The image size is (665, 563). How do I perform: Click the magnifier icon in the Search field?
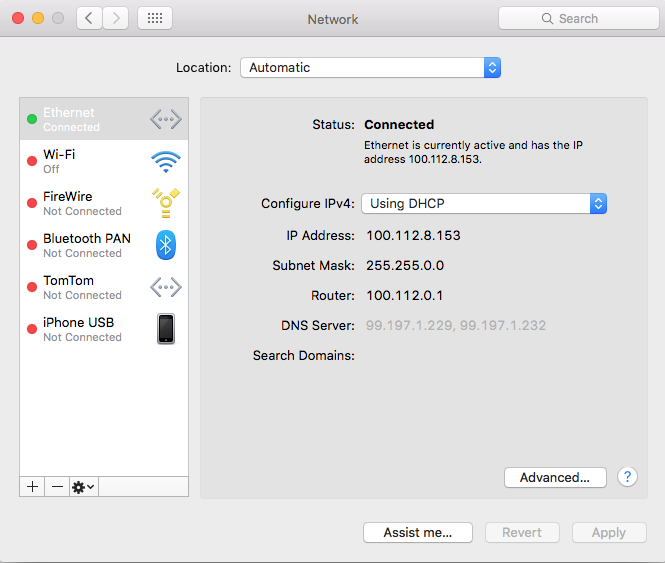coord(547,19)
